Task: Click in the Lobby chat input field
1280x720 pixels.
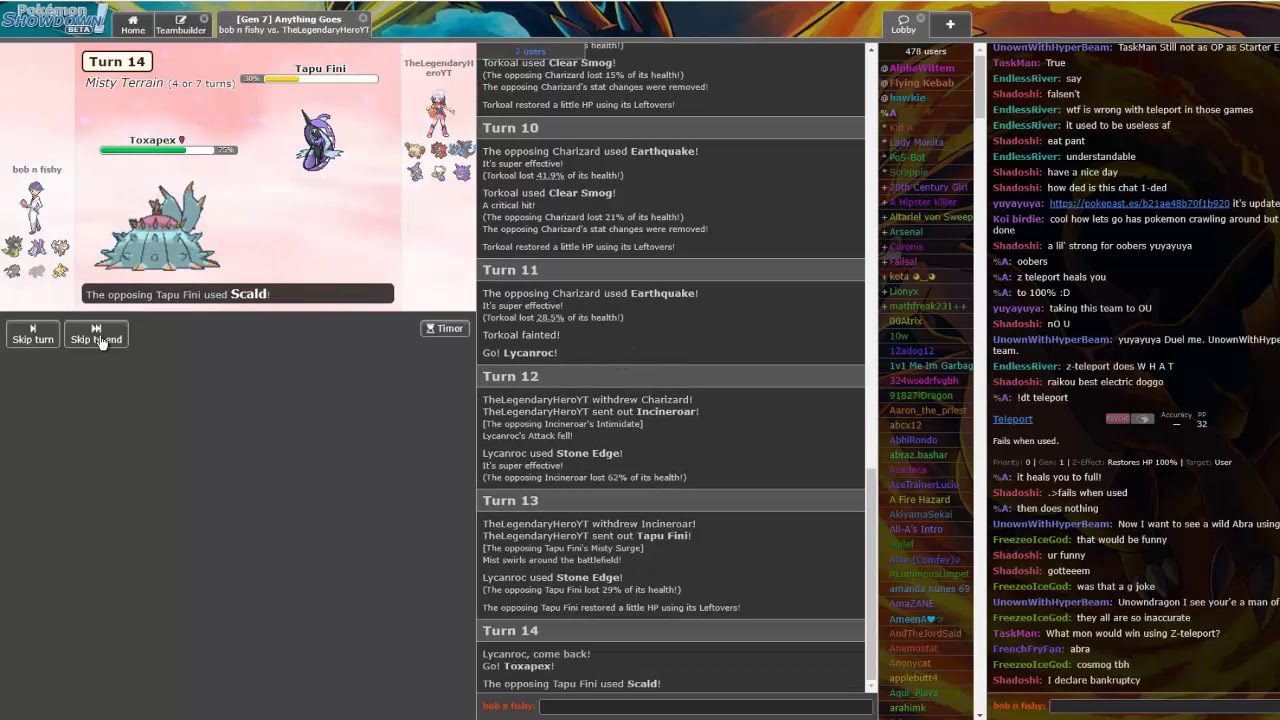Action: pos(1164,707)
